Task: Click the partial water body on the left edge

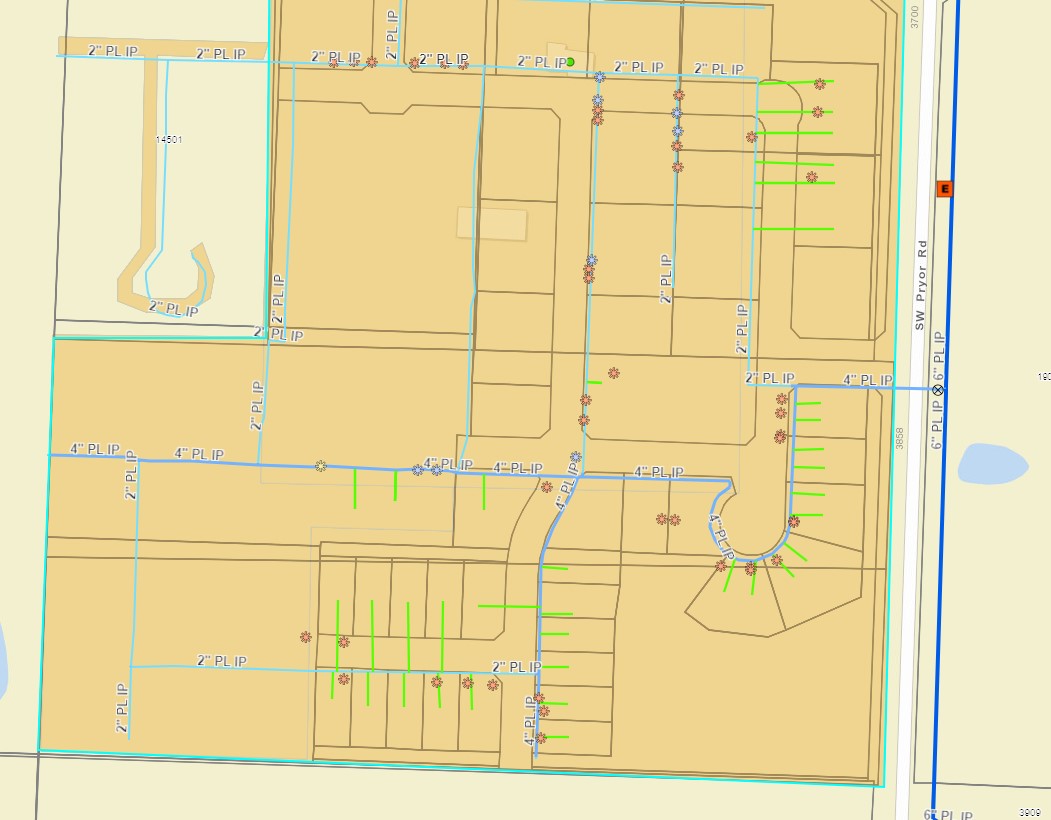Action: coord(3,660)
